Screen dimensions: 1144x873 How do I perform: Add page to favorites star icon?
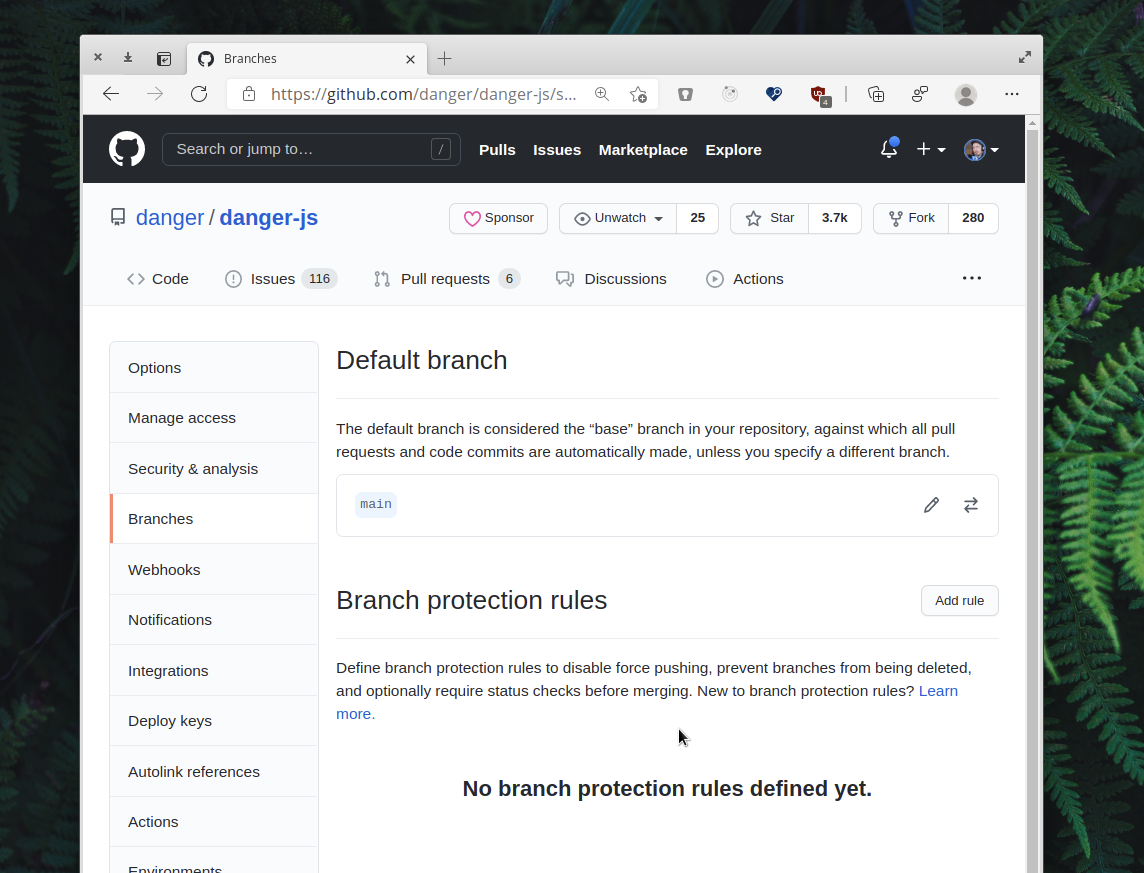[x=638, y=94]
